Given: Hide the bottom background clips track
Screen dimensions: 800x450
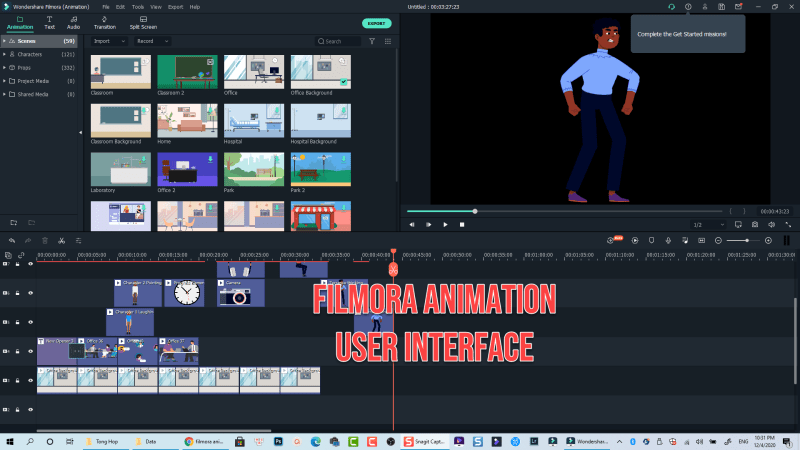Looking at the screenshot, I should 31,380.
